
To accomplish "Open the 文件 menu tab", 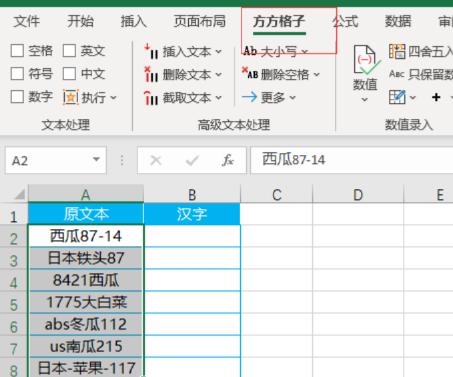I will (x=27, y=22).
